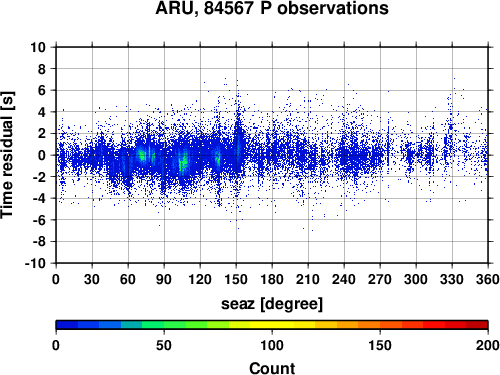This screenshot has height=375, width=500.
Task: Click the colorbar tick label 200
Action: coord(488,345)
